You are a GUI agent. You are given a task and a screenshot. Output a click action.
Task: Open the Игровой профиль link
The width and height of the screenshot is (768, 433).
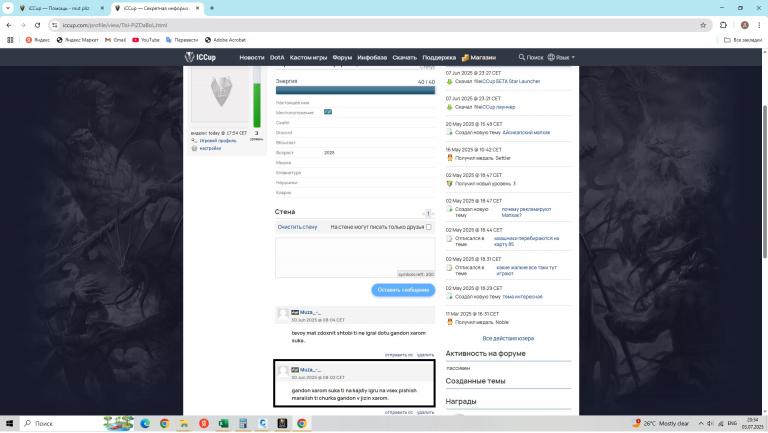pyautogui.click(x=217, y=141)
